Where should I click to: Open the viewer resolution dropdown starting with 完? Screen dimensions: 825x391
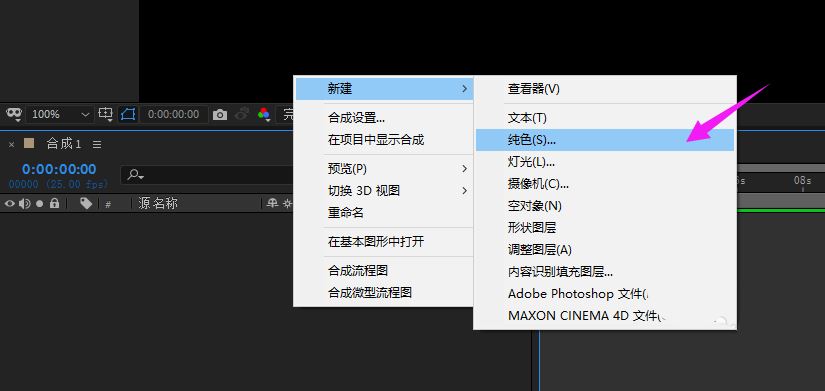tap(285, 114)
